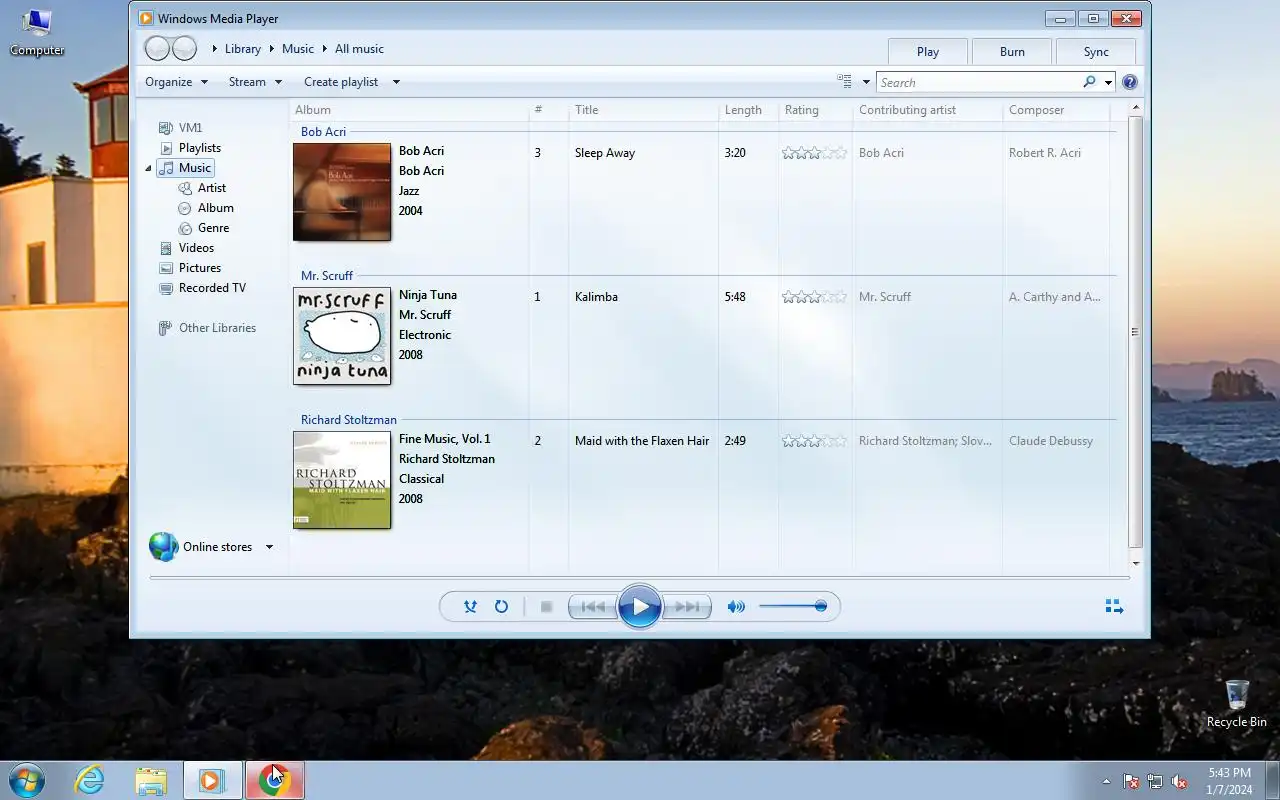
Task: Set the star rating for Sleep Away
Action: coord(814,153)
